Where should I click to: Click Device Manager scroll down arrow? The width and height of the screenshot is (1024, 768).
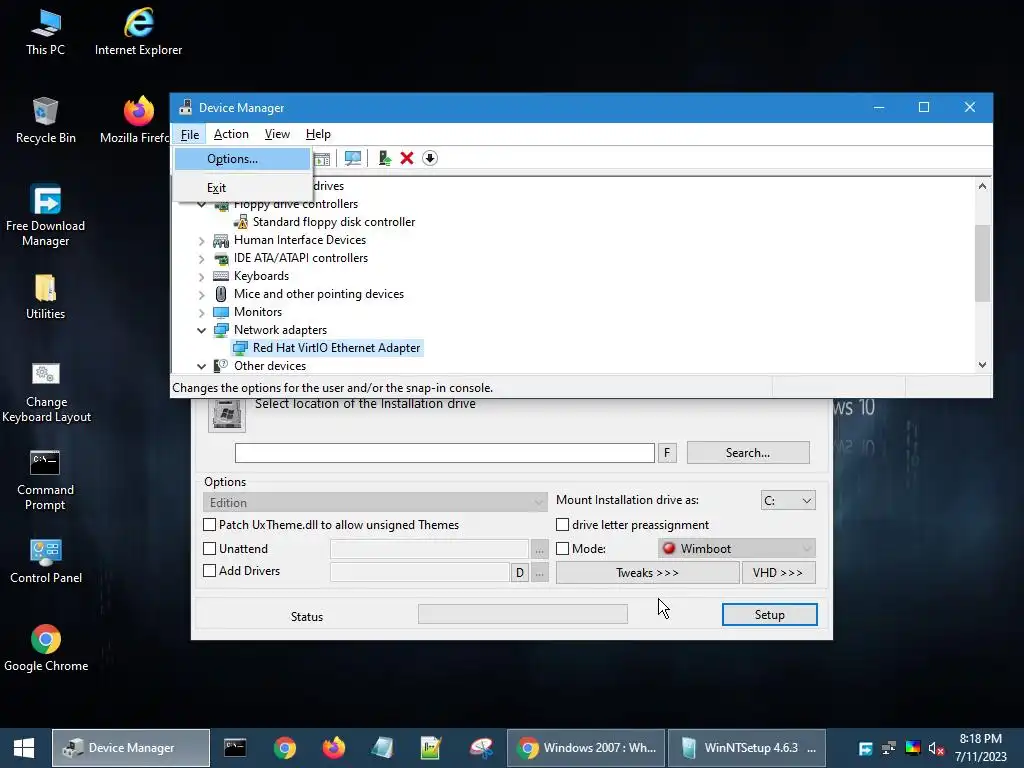click(x=982, y=365)
